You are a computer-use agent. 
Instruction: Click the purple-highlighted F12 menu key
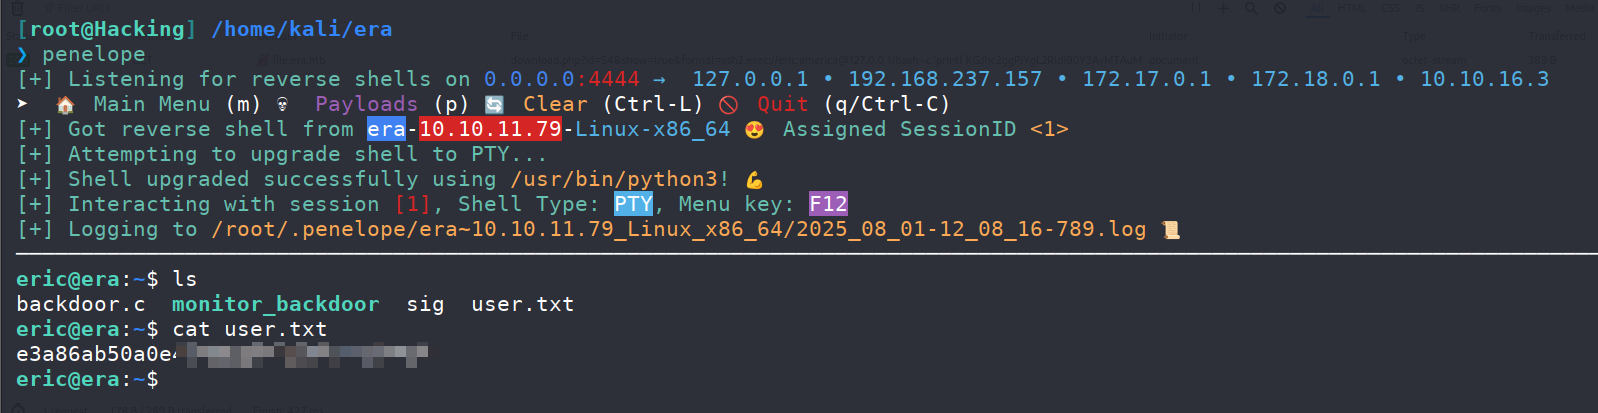click(828, 204)
